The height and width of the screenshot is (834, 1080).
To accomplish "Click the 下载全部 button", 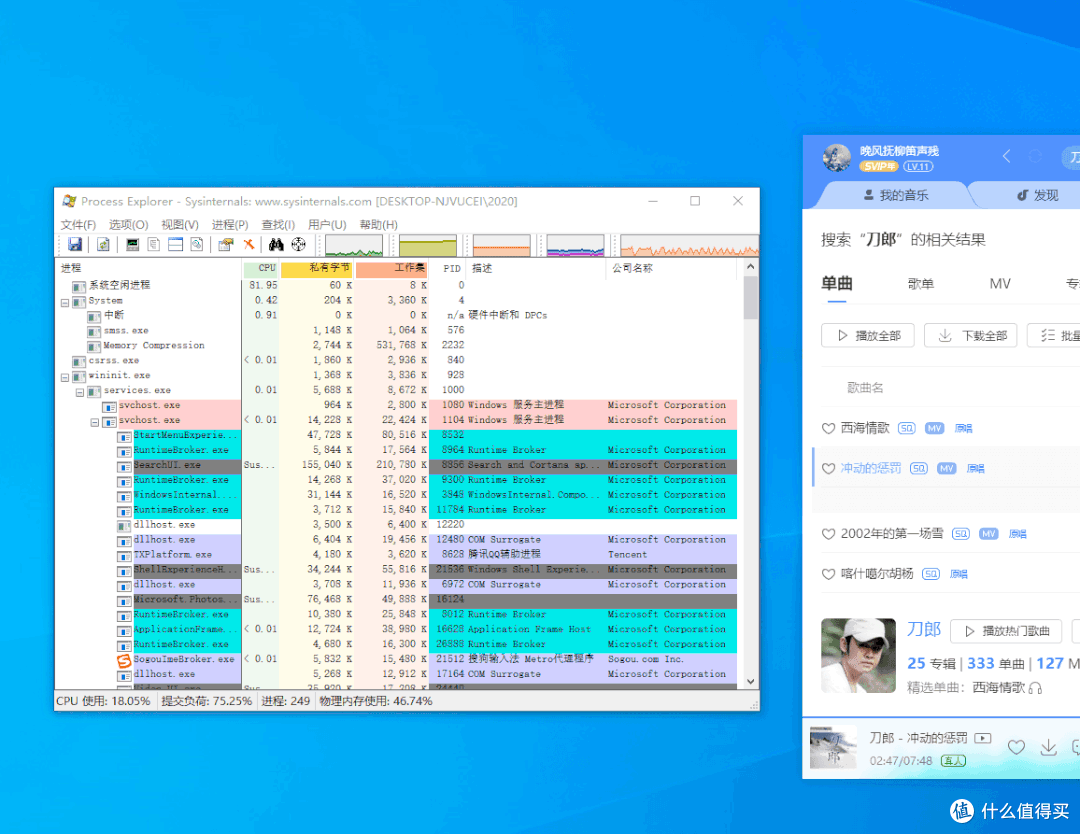I will pyautogui.click(x=970, y=335).
